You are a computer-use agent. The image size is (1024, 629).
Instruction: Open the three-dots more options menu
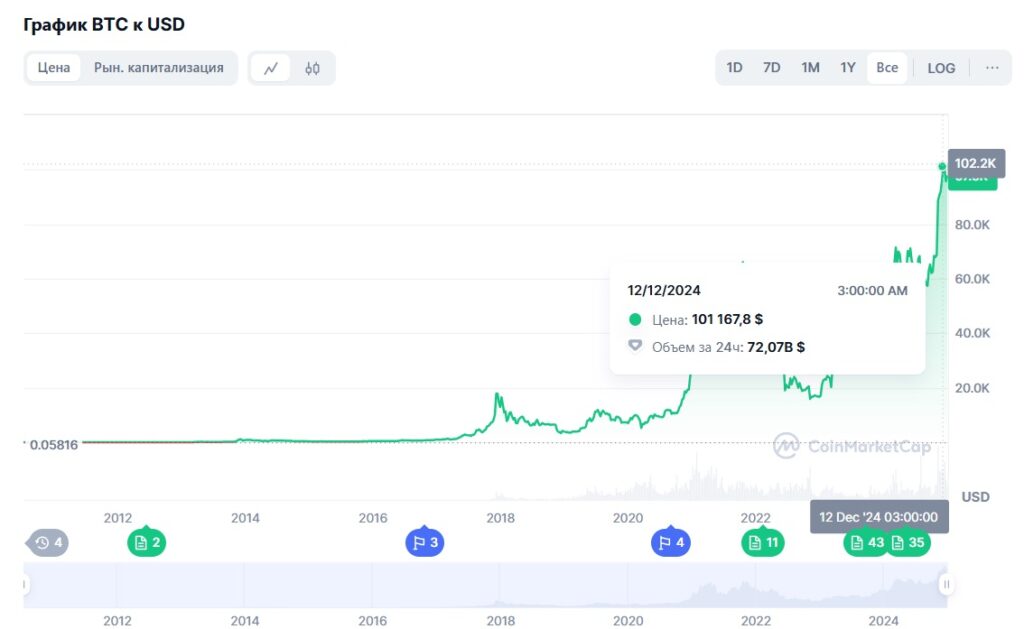coord(992,68)
